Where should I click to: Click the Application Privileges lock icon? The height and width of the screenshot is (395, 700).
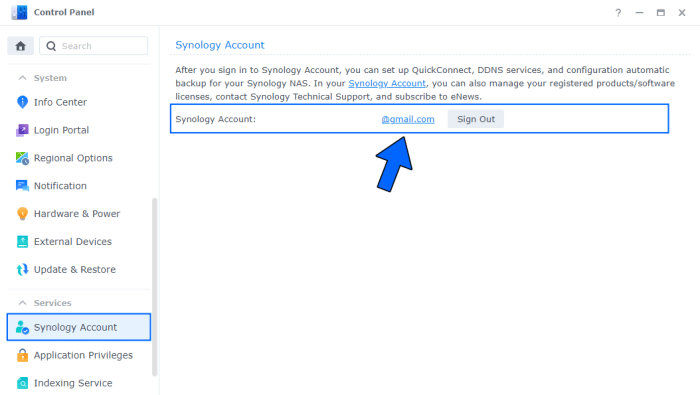click(22, 355)
